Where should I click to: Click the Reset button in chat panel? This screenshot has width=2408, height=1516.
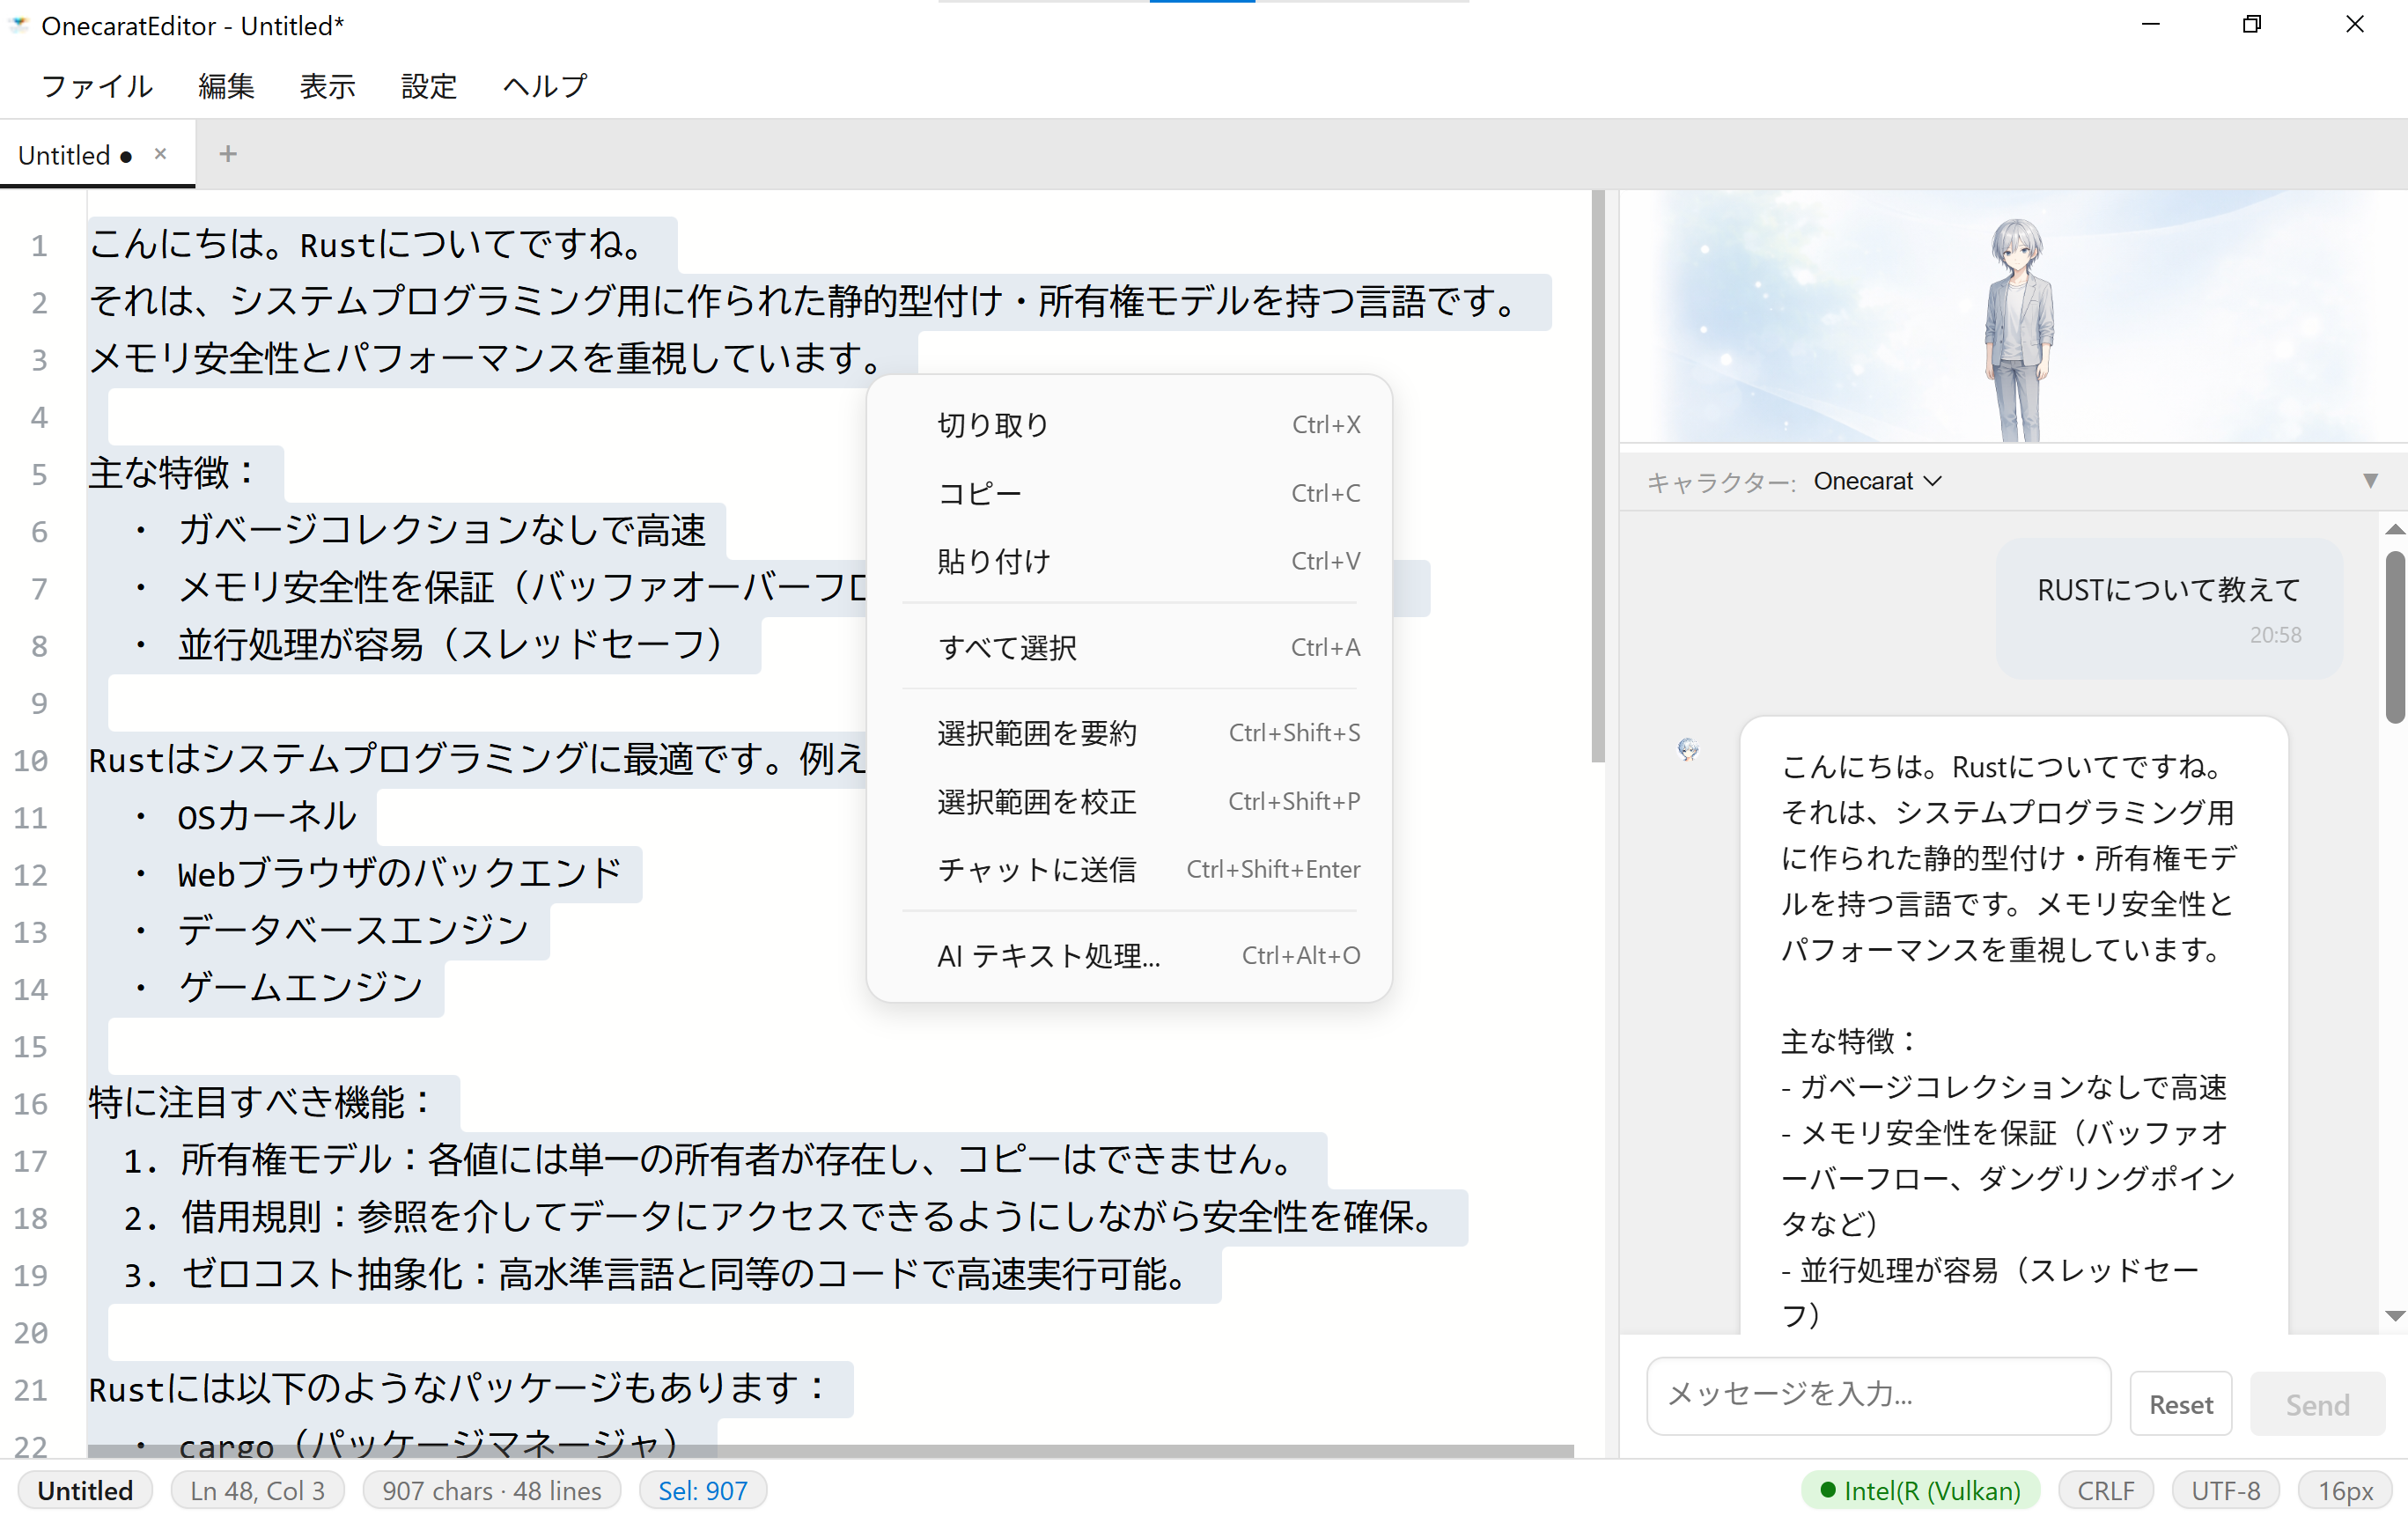(2181, 1402)
